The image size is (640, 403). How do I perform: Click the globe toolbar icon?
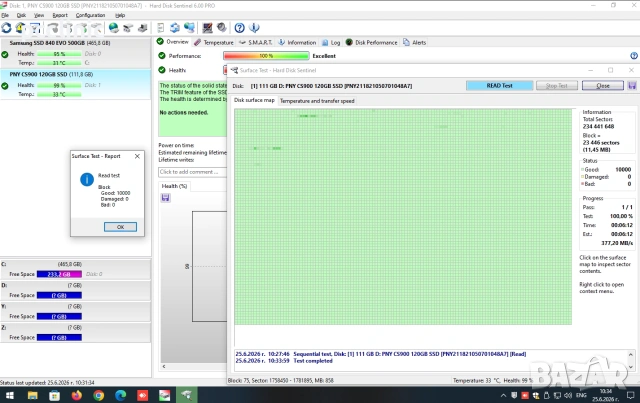pyautogui.click(x=113, y=28)
